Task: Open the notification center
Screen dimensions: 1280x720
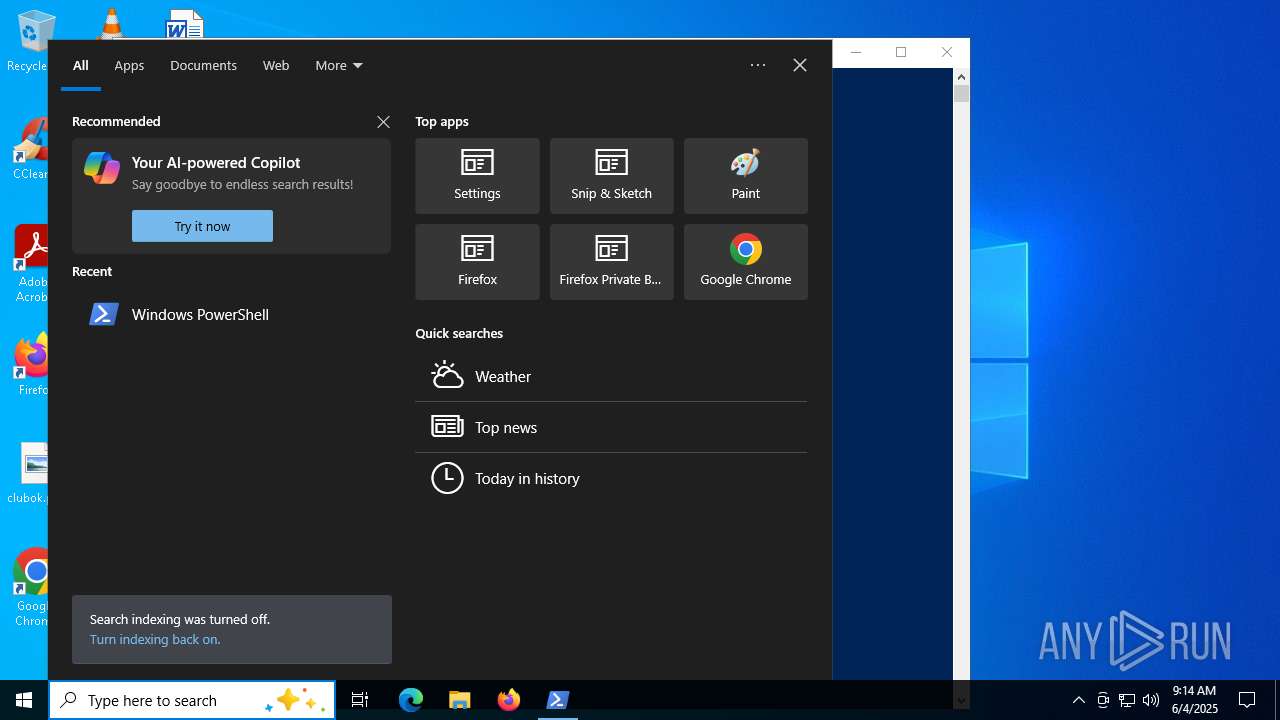Action: (1247, 700)
